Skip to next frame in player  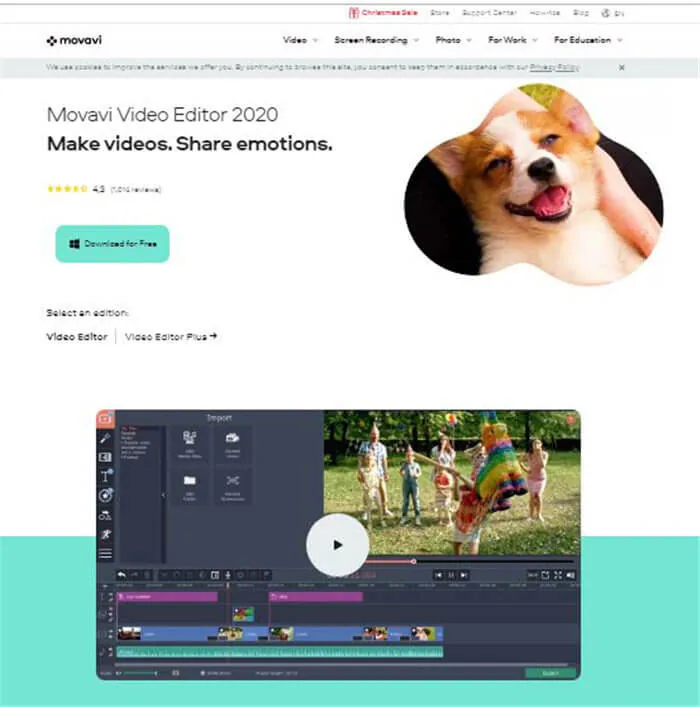pos(464,575)
